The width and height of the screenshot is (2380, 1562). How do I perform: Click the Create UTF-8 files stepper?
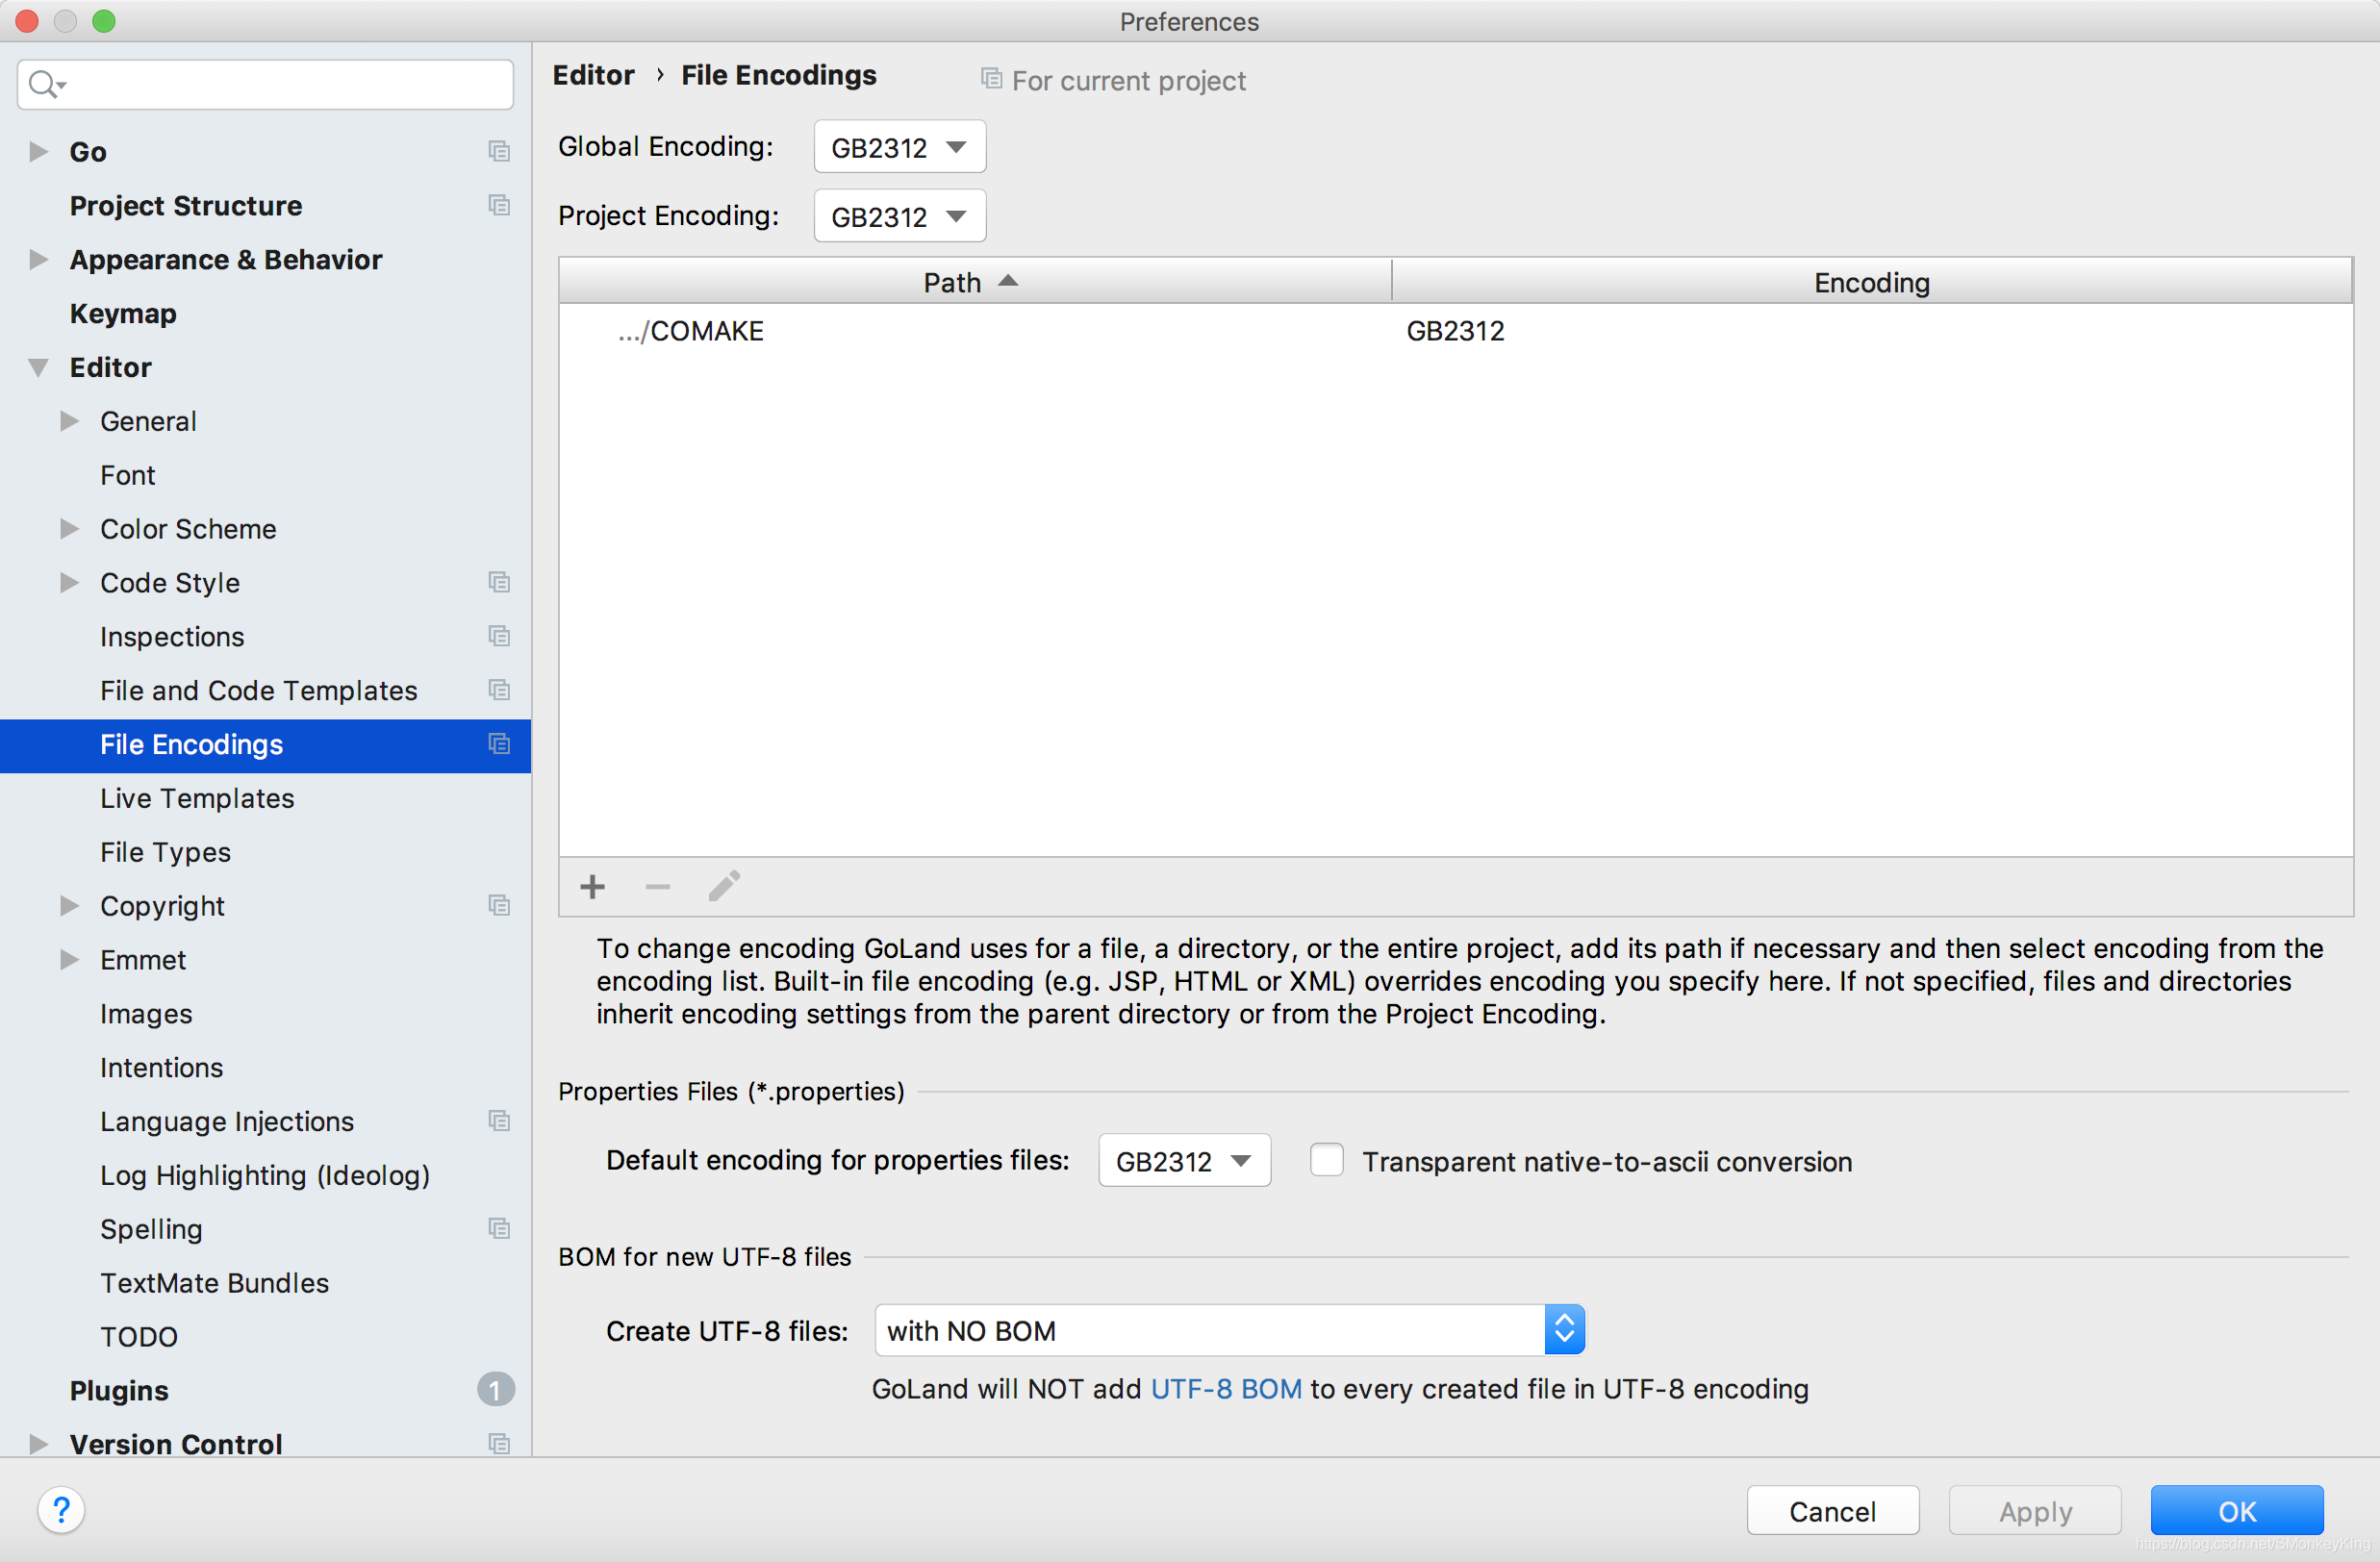[x=1564, y=1328]
